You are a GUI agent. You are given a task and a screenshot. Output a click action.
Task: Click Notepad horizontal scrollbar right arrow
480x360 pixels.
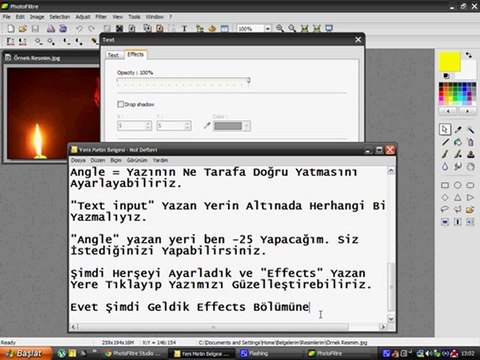point(383,327)
